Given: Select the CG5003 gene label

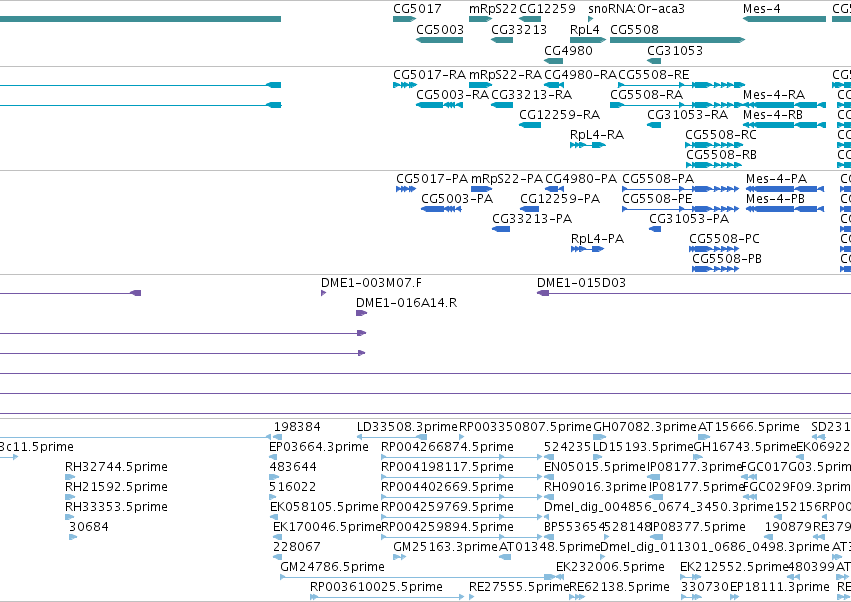Looking at the screenshot, I should pyautogui.click(x=440, y=29).
